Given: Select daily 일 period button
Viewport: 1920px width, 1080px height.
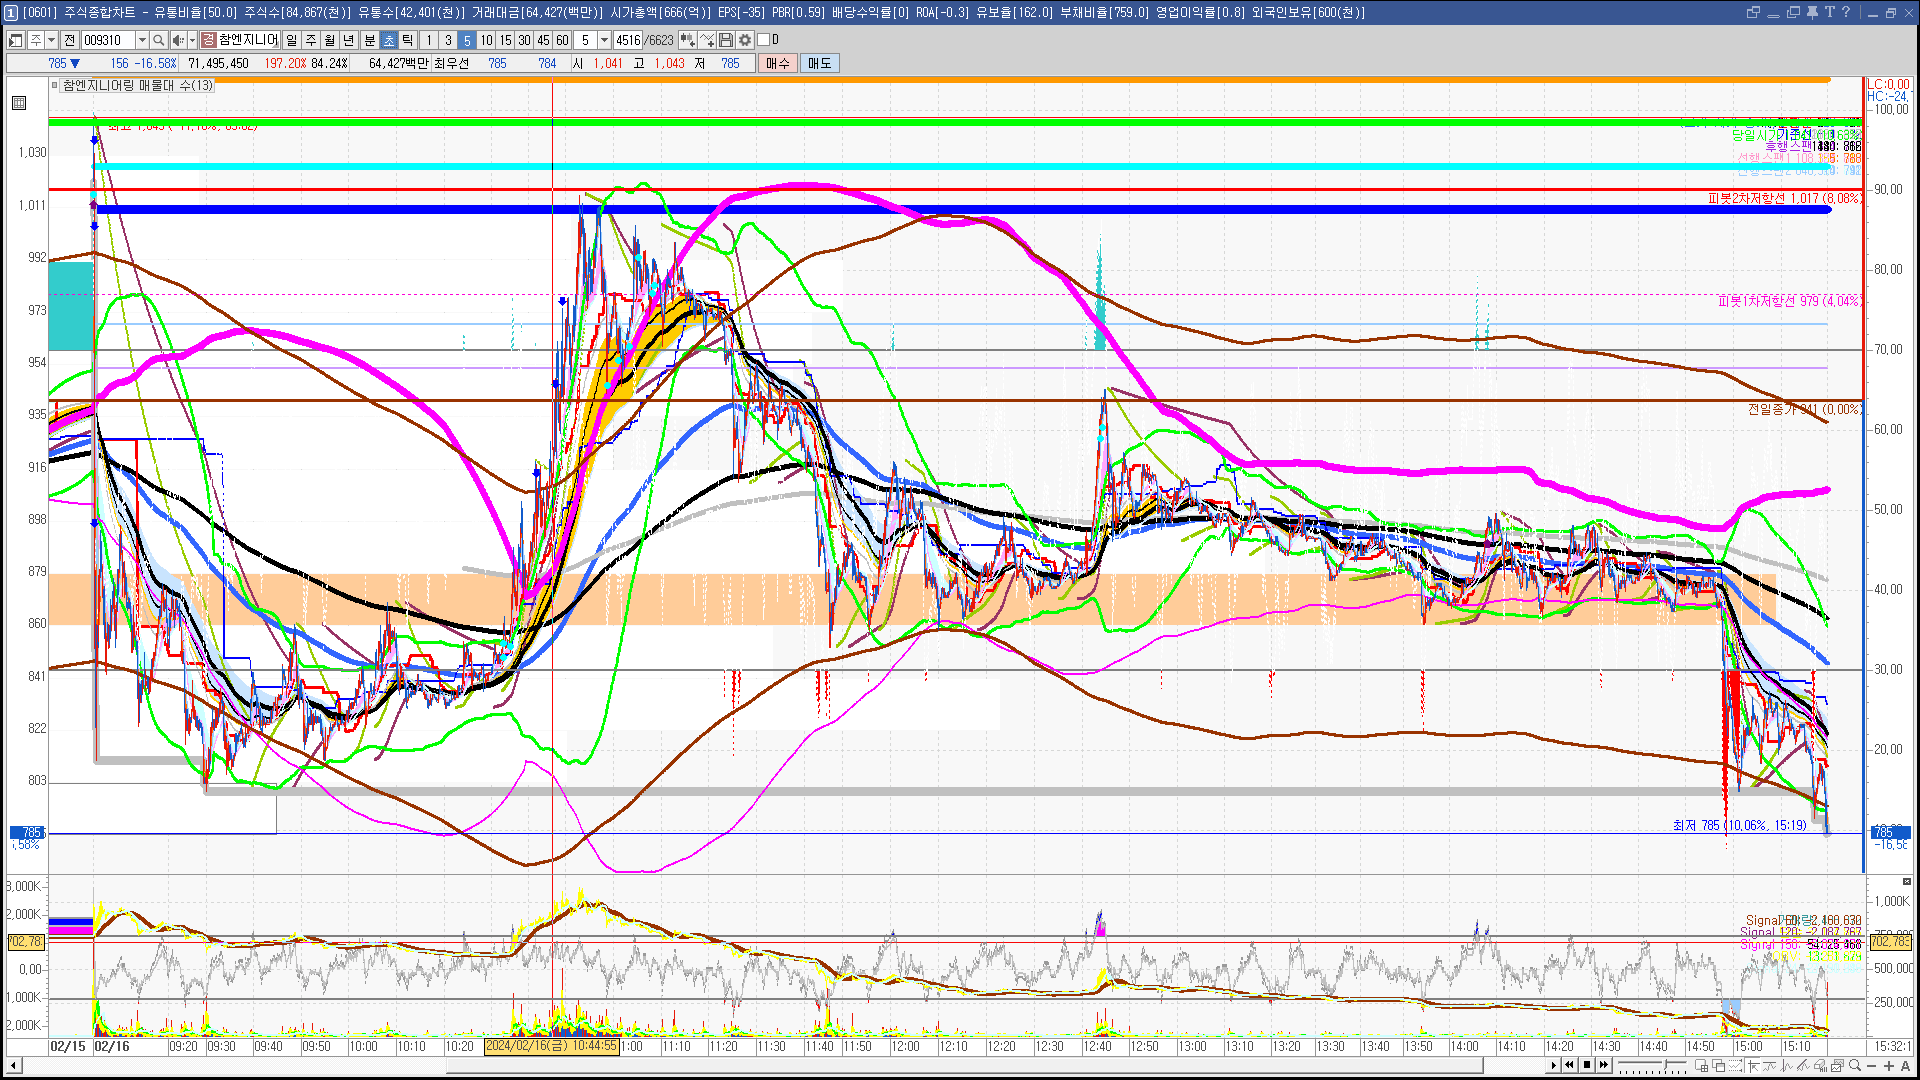Looking at the screenshot, I should tap(291, 40).
